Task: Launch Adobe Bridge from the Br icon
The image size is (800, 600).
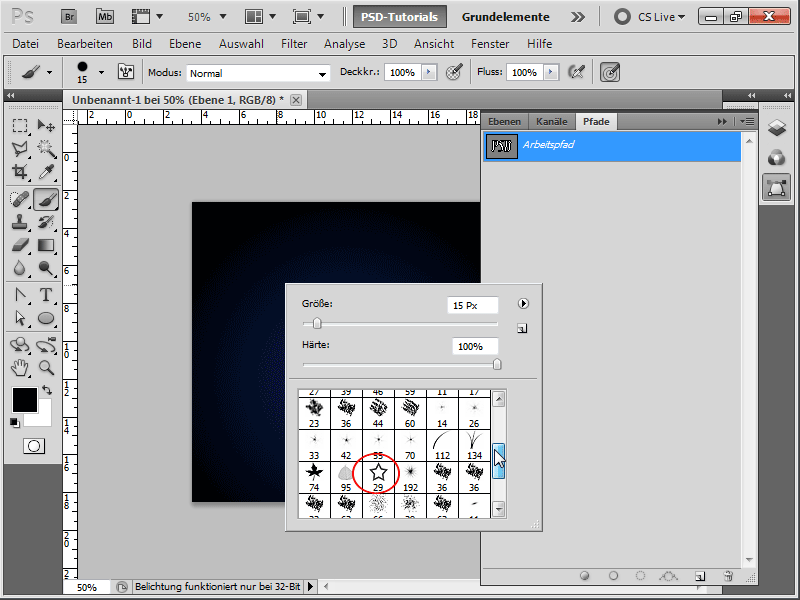Action: click(69, 17)
